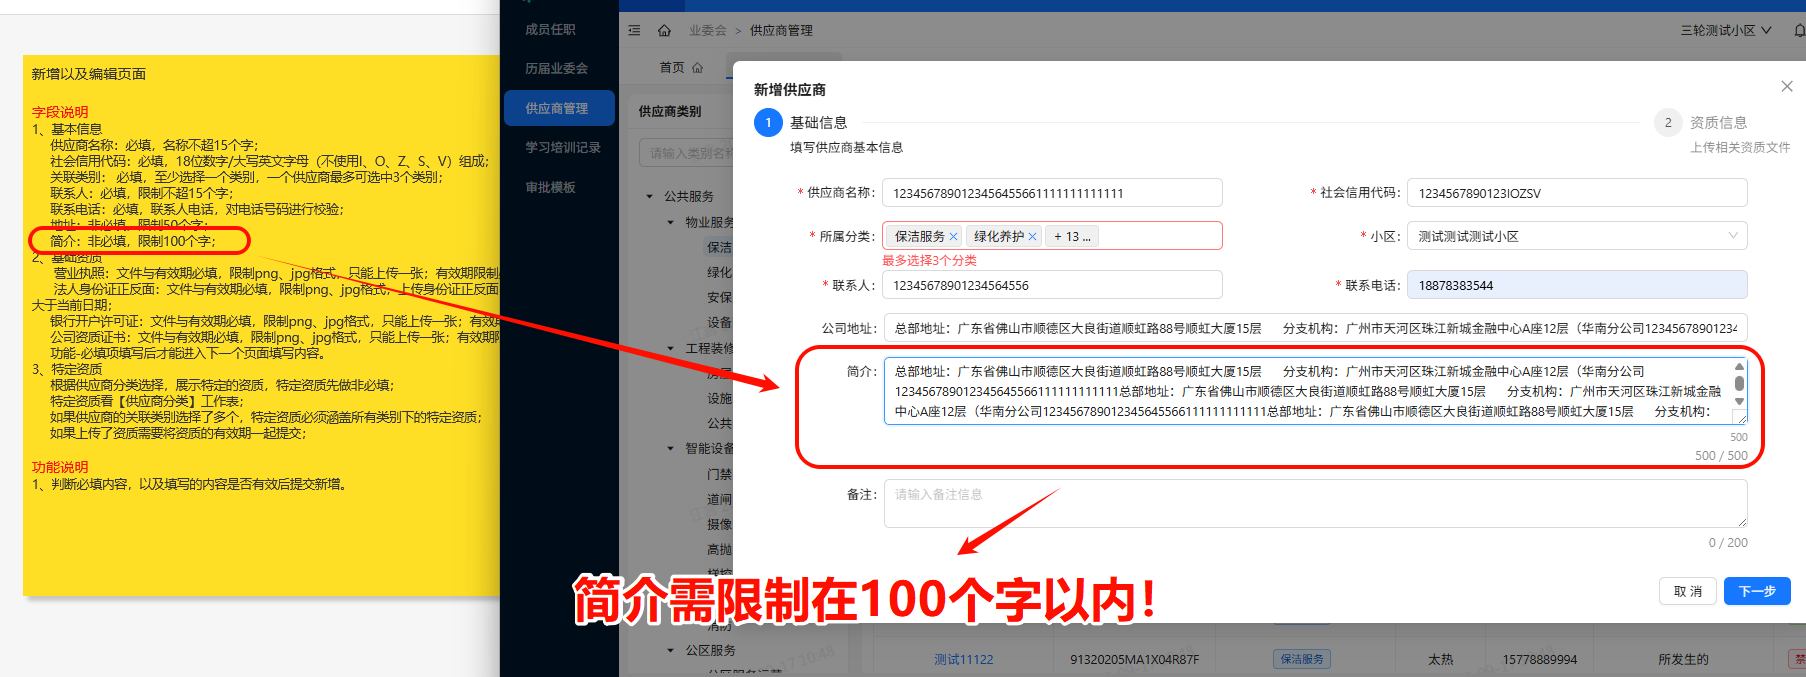
Task: Remove the 保洁服务 category tag
Action: tap(954, 237)
